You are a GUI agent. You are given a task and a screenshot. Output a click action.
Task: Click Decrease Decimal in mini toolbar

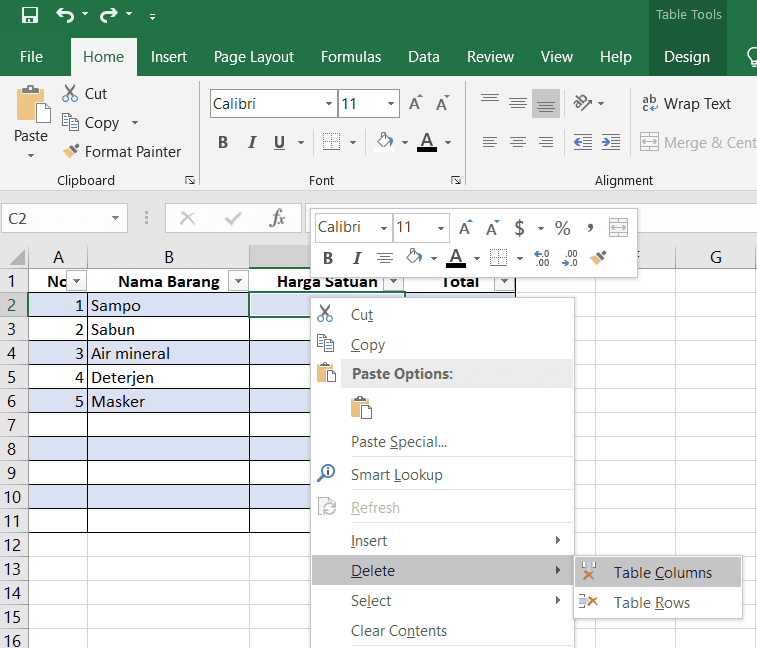(570, 258)
